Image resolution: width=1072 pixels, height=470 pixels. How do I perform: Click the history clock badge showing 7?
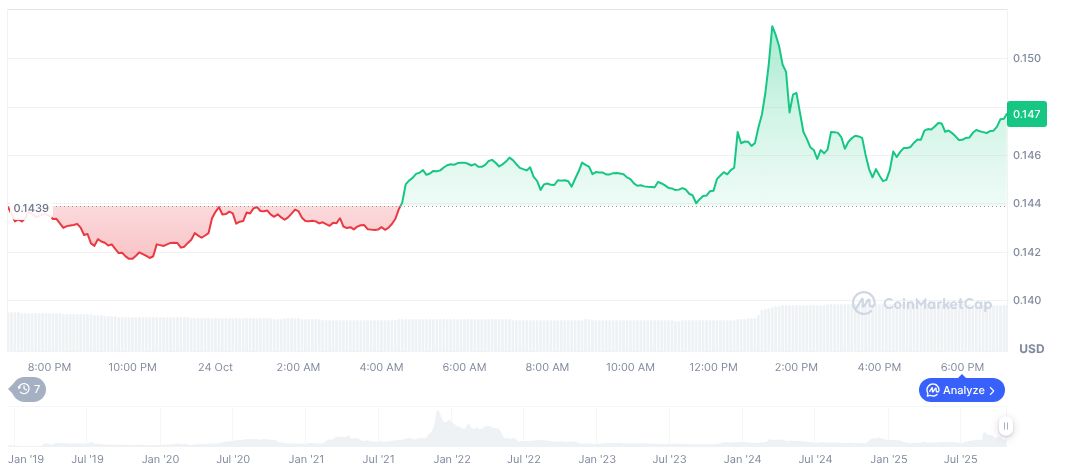[27, 389]
